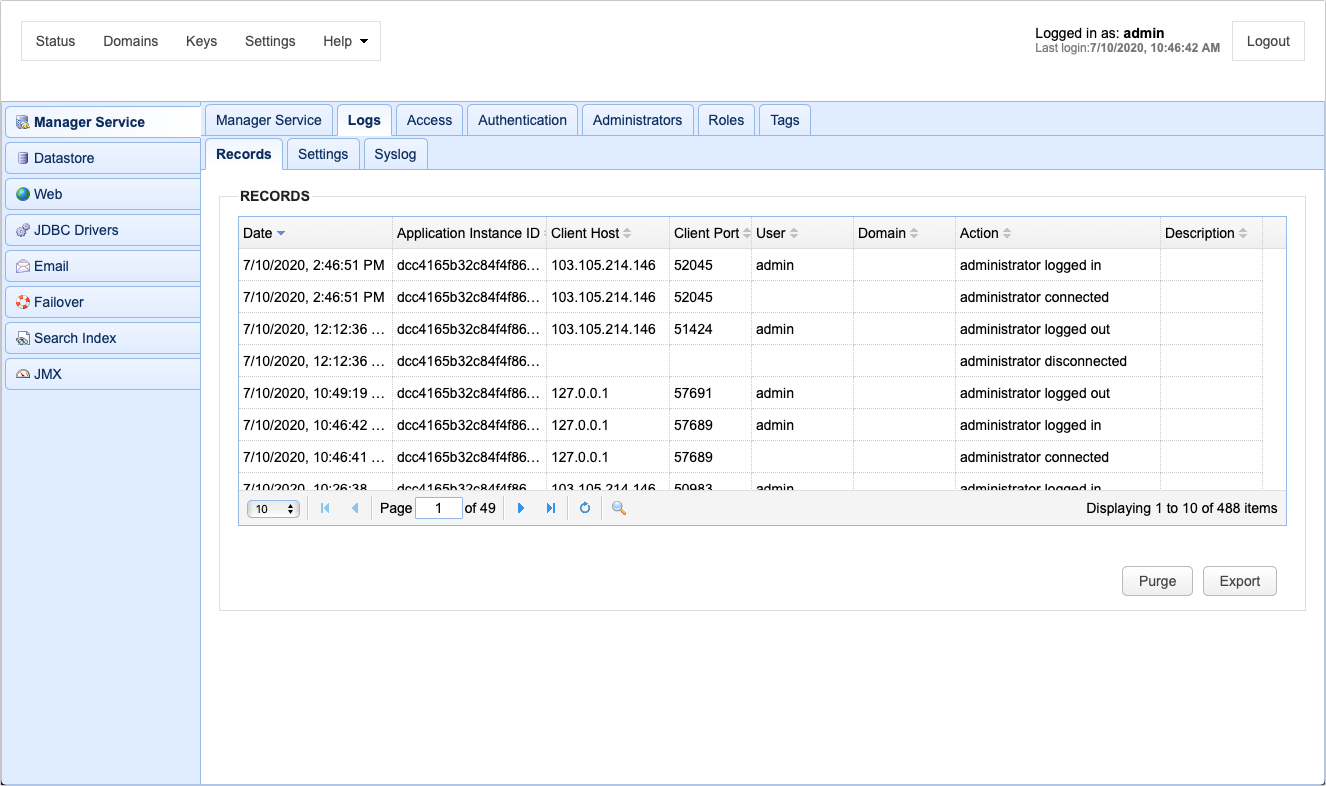Click the client port cell 51424
1326x786 pixels.
click(x=712, y=329)
